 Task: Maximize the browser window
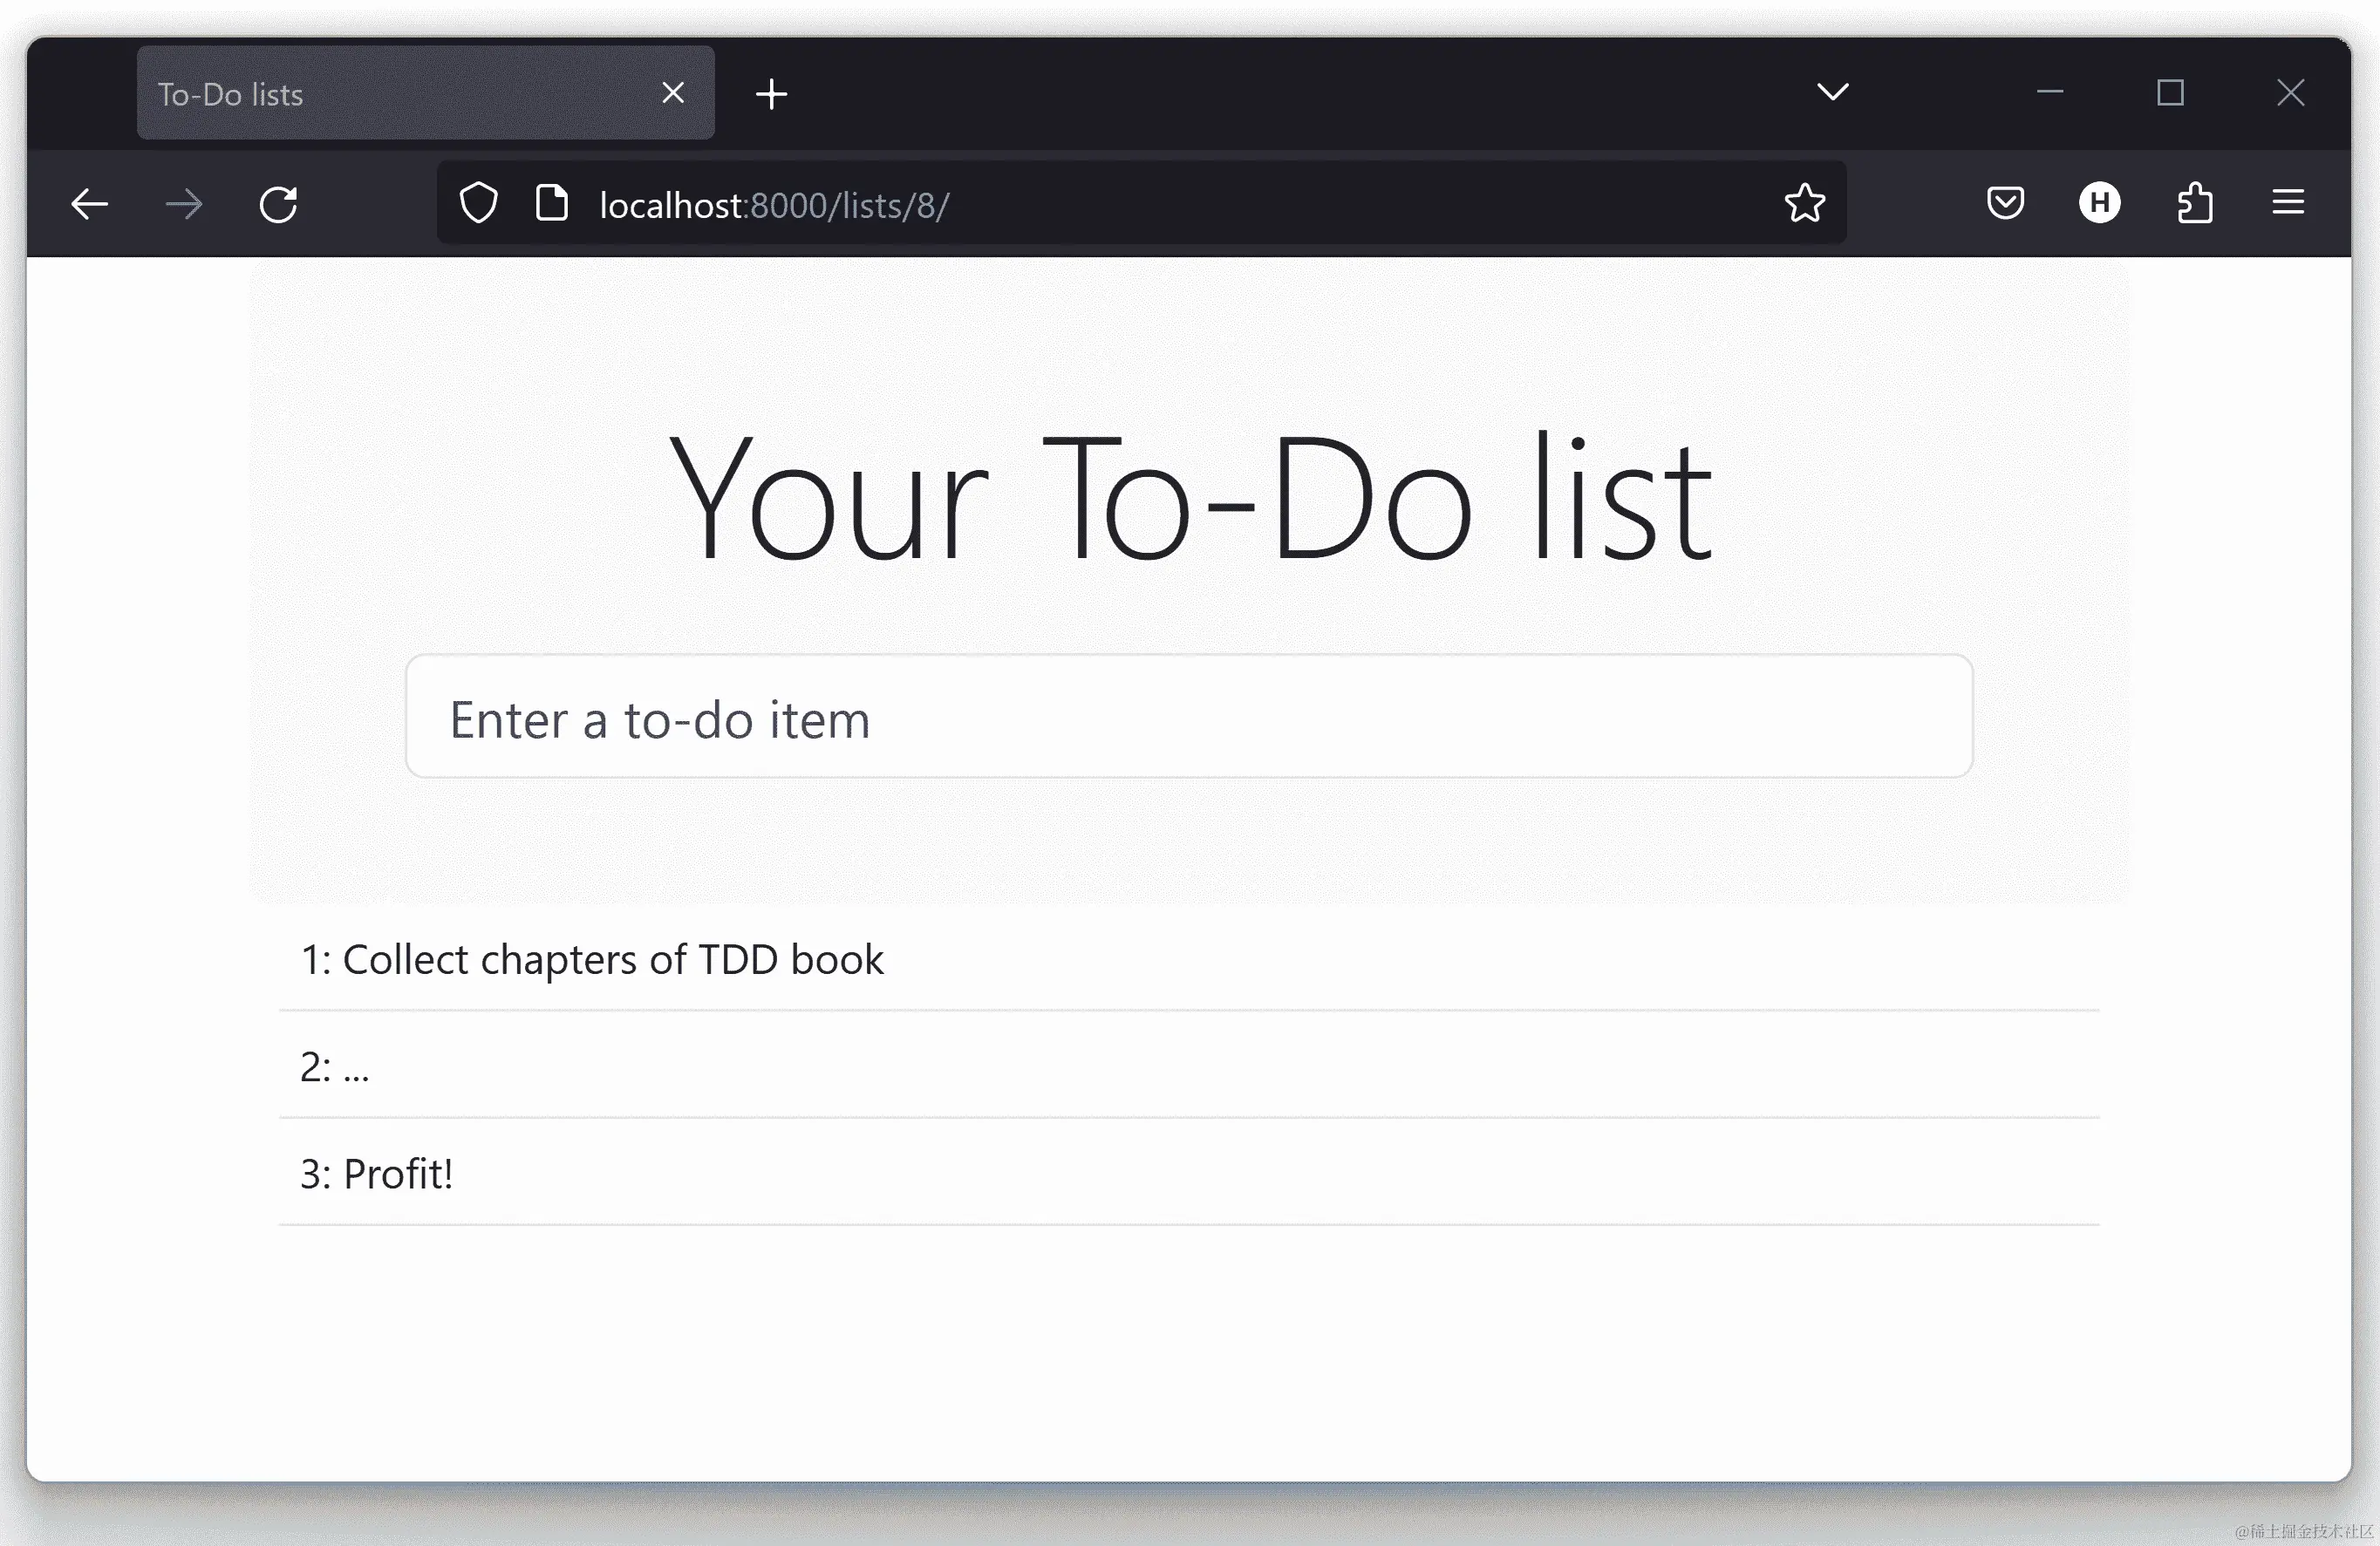click(2170, 93)
